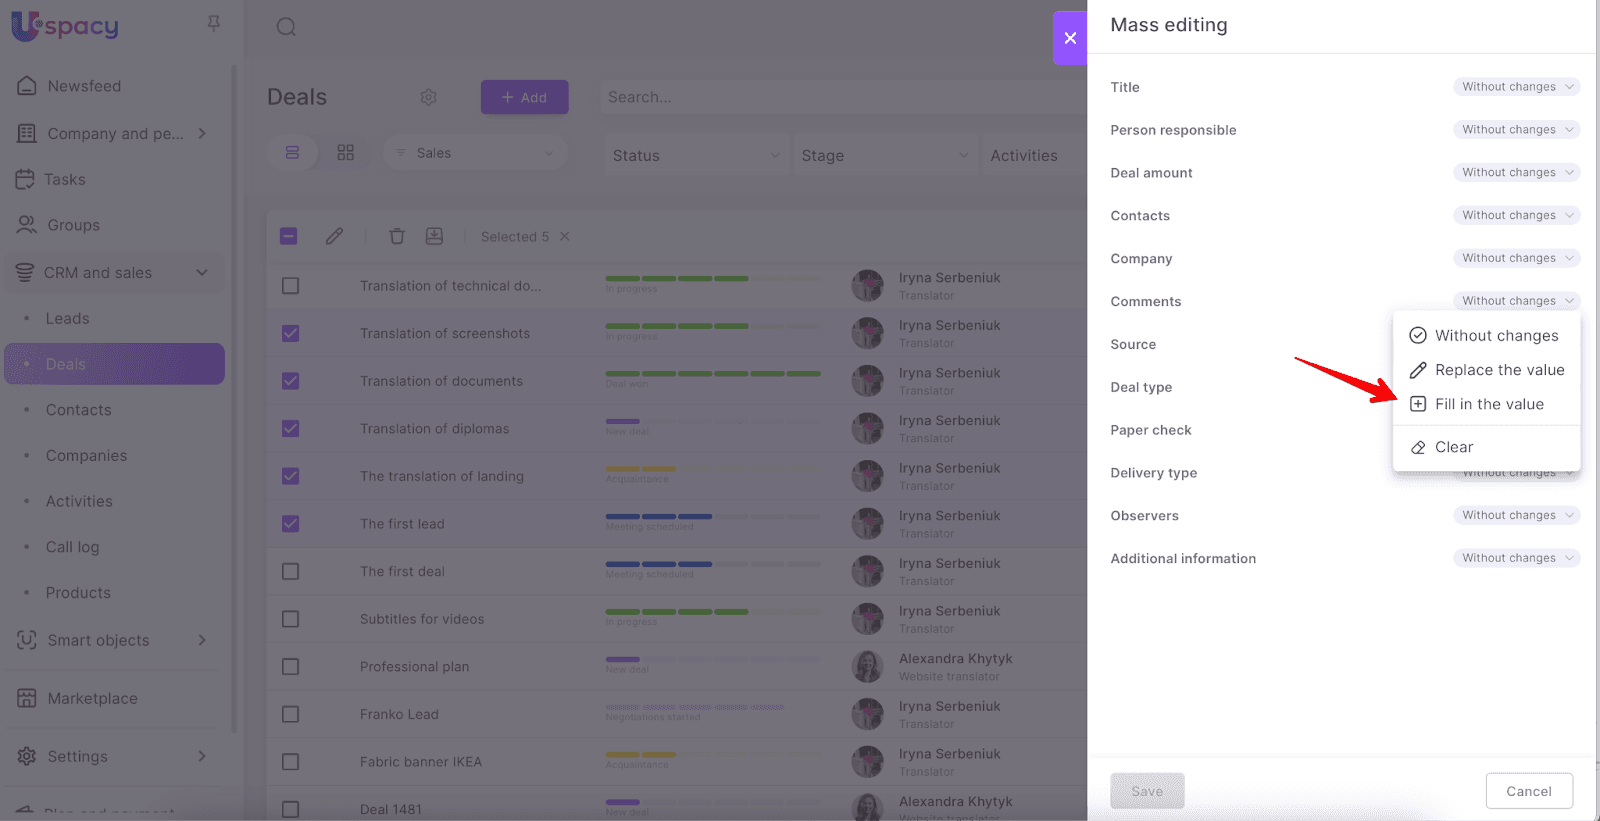Click the stage progress bar for Translation of documents
1600x821 pixels.
point(713,374)
